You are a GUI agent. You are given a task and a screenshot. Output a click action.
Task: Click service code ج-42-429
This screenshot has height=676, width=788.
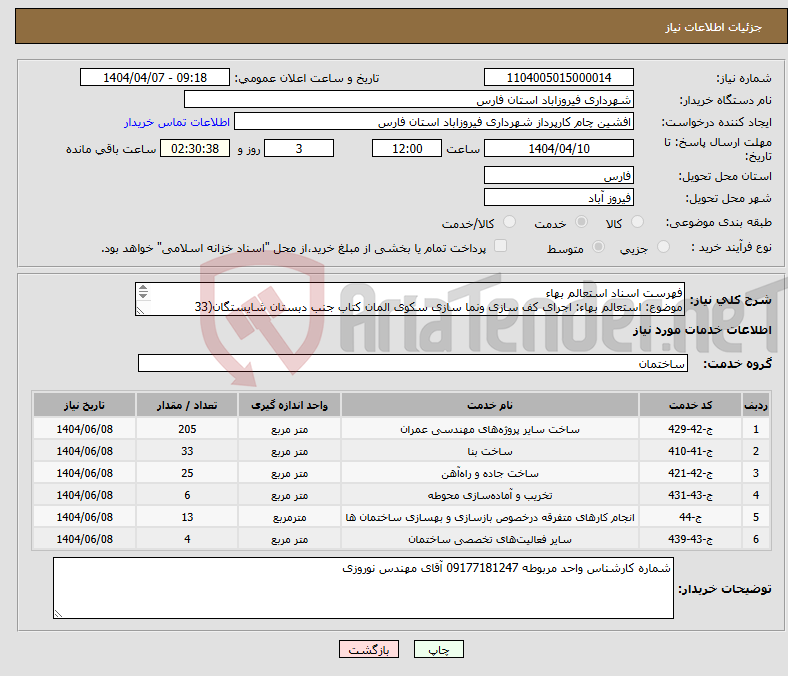(691, 429)
